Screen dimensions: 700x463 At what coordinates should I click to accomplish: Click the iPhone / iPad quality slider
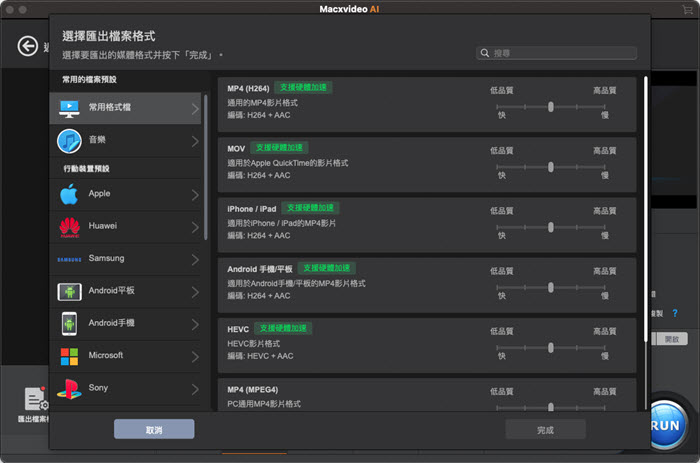(550, 227)
